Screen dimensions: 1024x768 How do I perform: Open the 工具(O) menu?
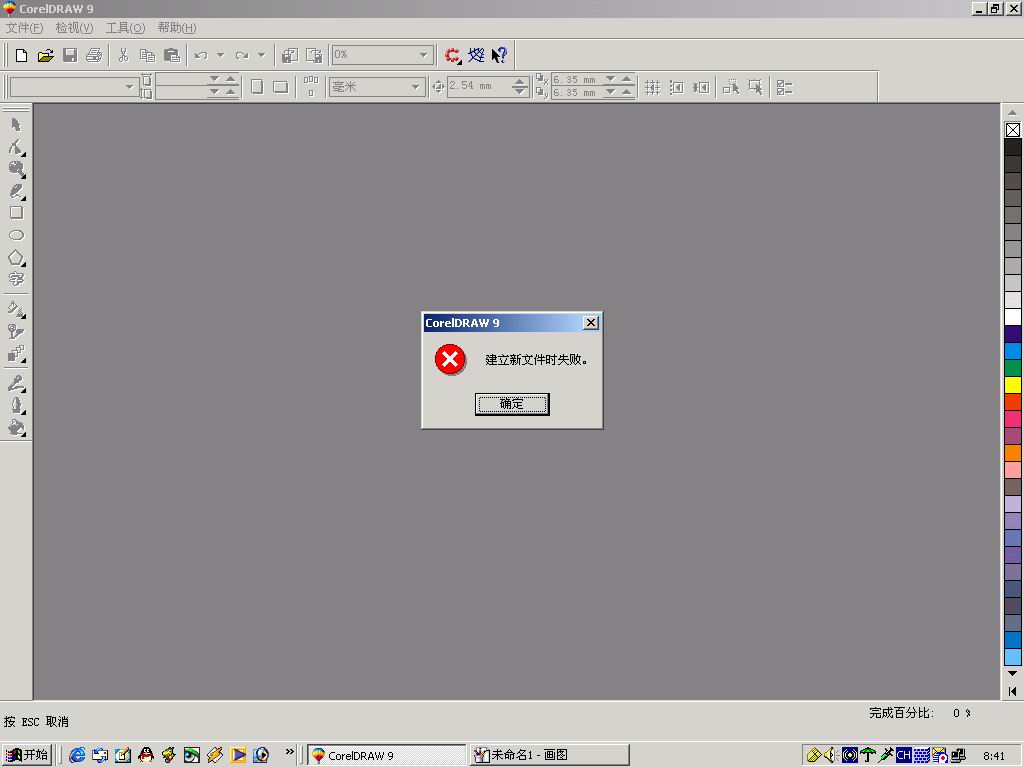point(125,27)
